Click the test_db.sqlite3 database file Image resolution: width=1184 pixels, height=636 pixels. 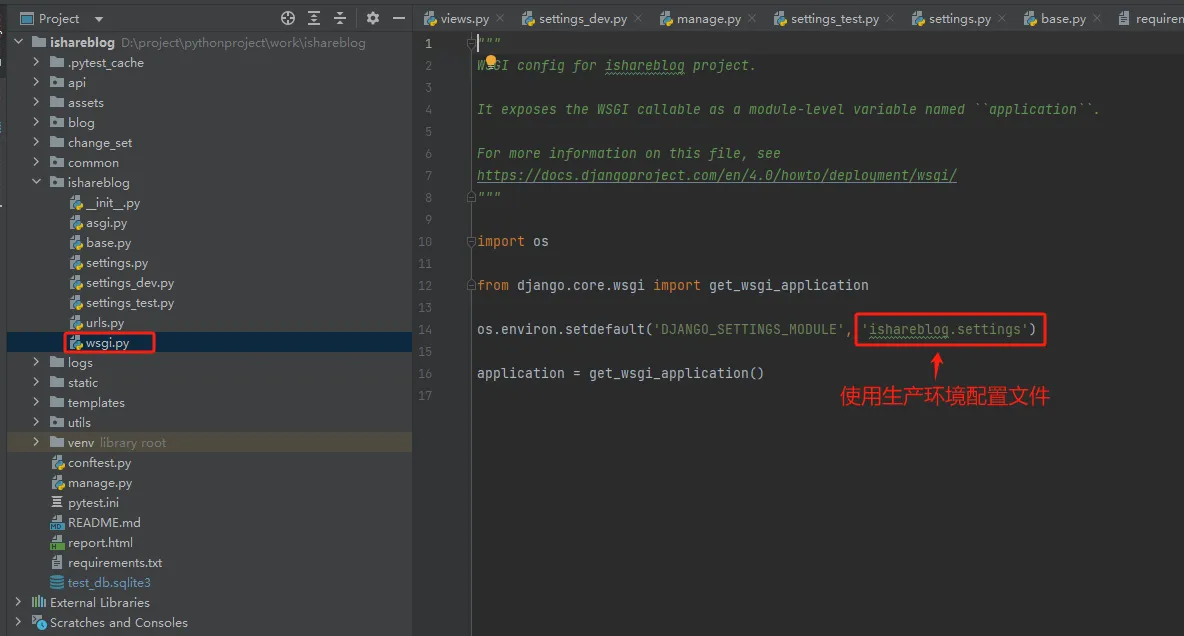point(108,583)
